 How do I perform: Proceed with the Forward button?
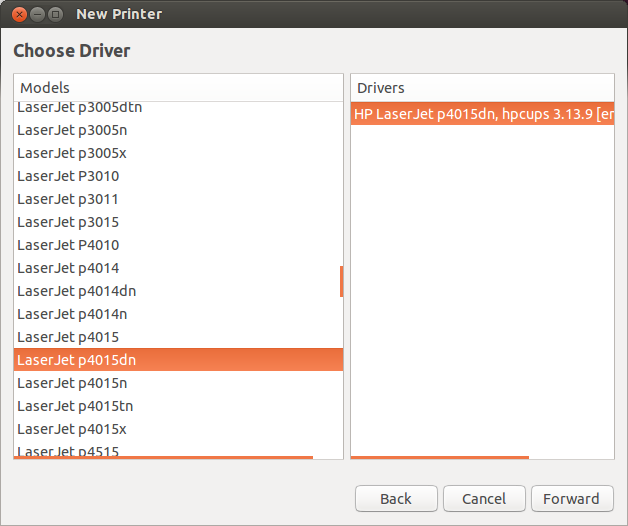tap(572, 499)
